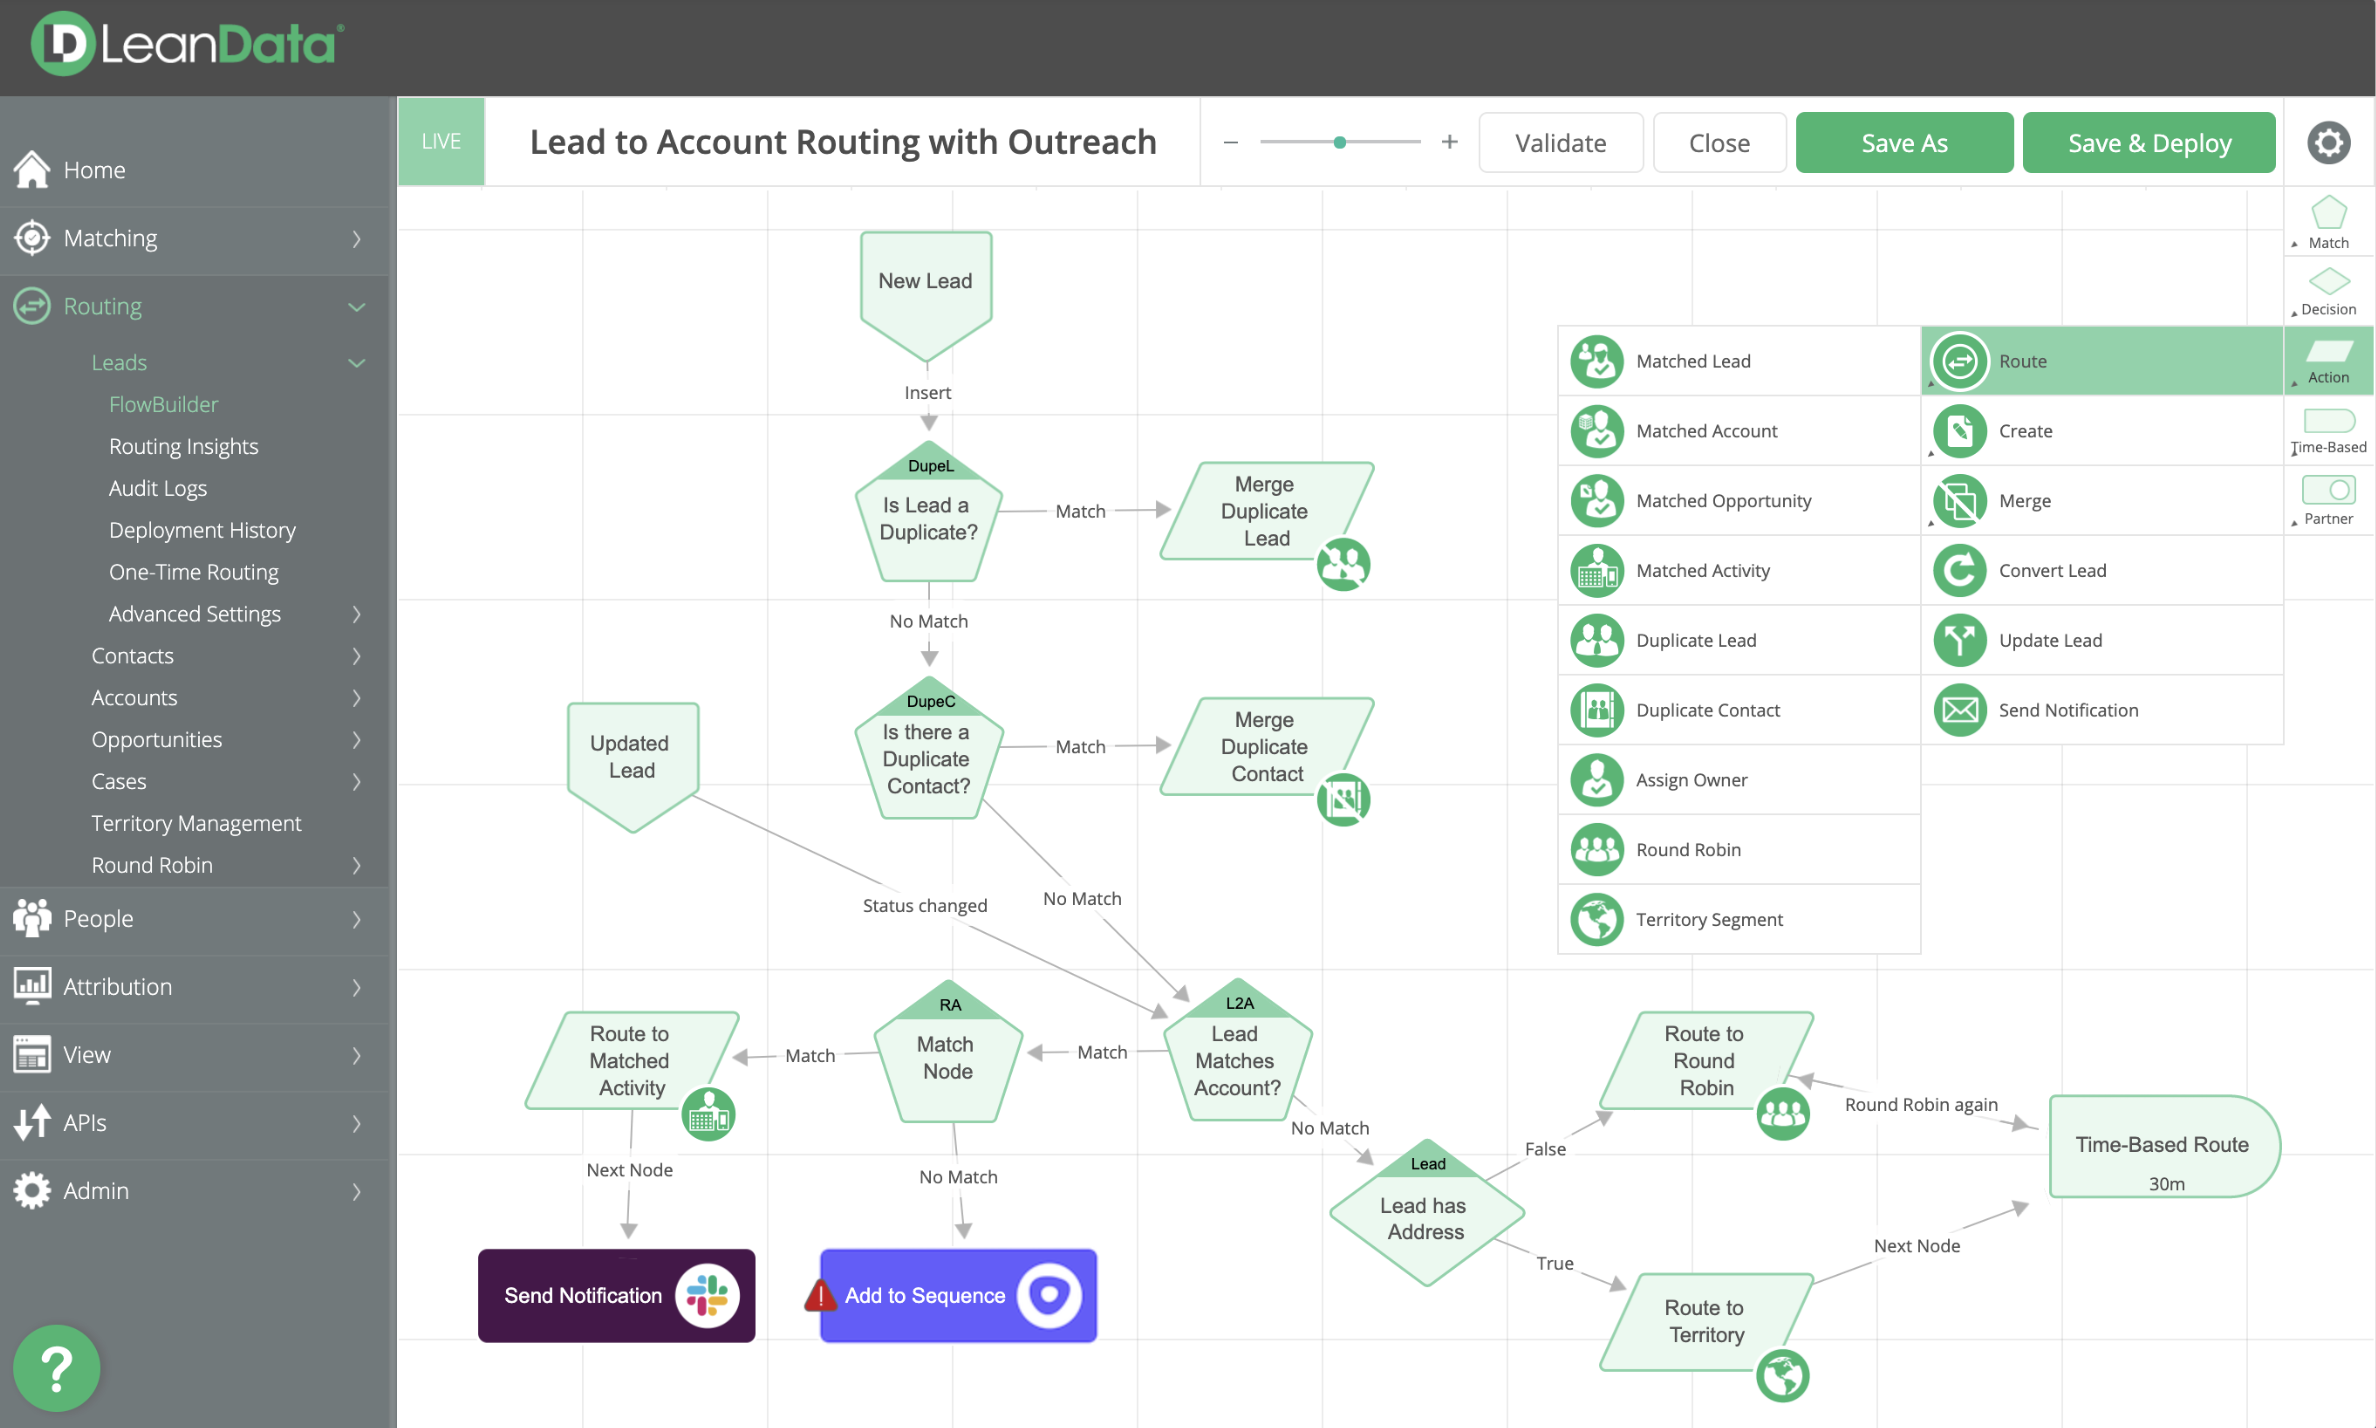Expand the Cases submenu chevron
Image resolution: width=2376 pixels, height=1428 pixels.
point(357,782)
